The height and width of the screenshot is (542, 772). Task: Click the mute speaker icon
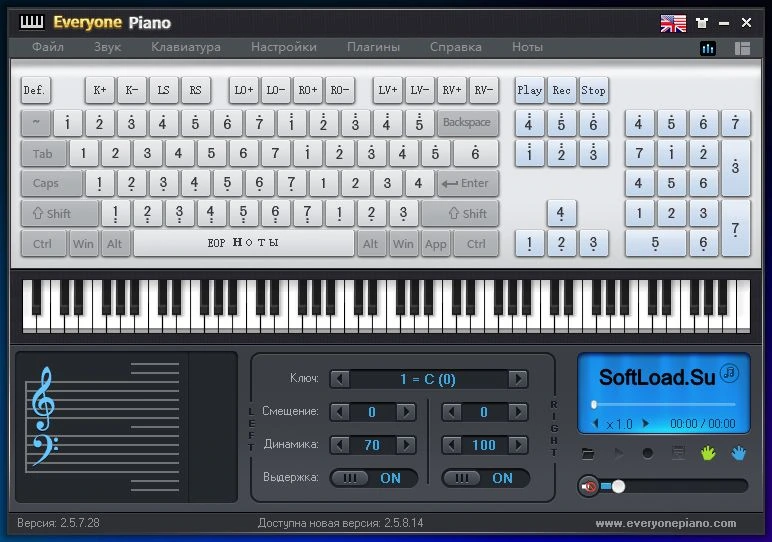588,486
